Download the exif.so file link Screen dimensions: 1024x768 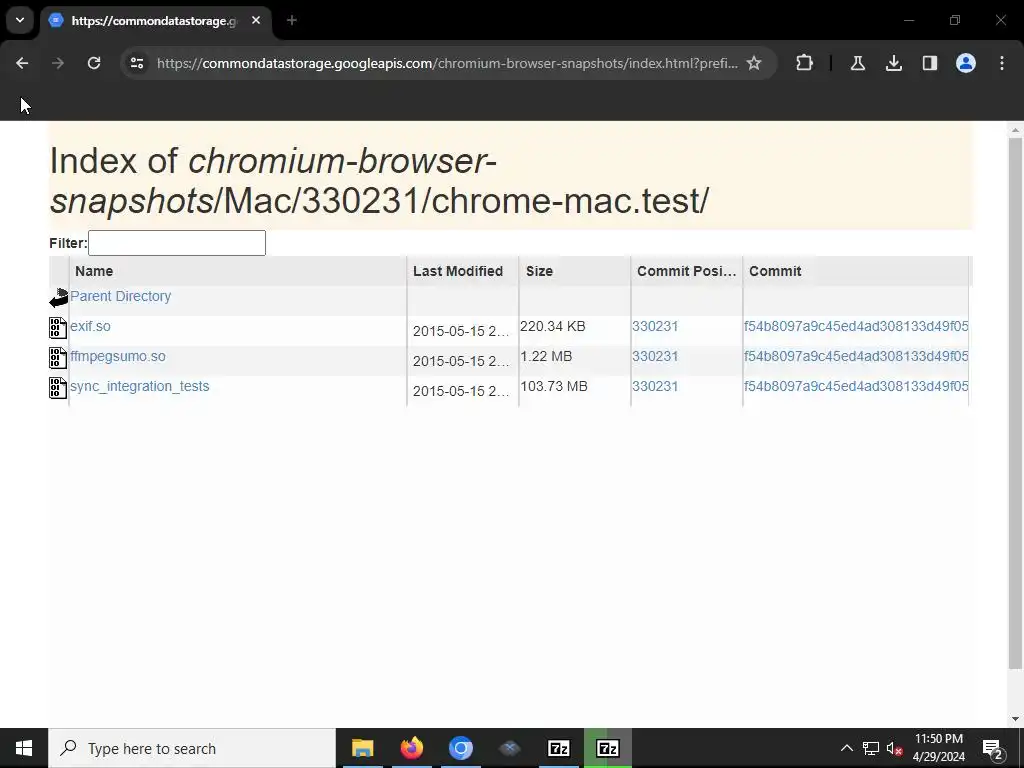[x=90, y=326]
